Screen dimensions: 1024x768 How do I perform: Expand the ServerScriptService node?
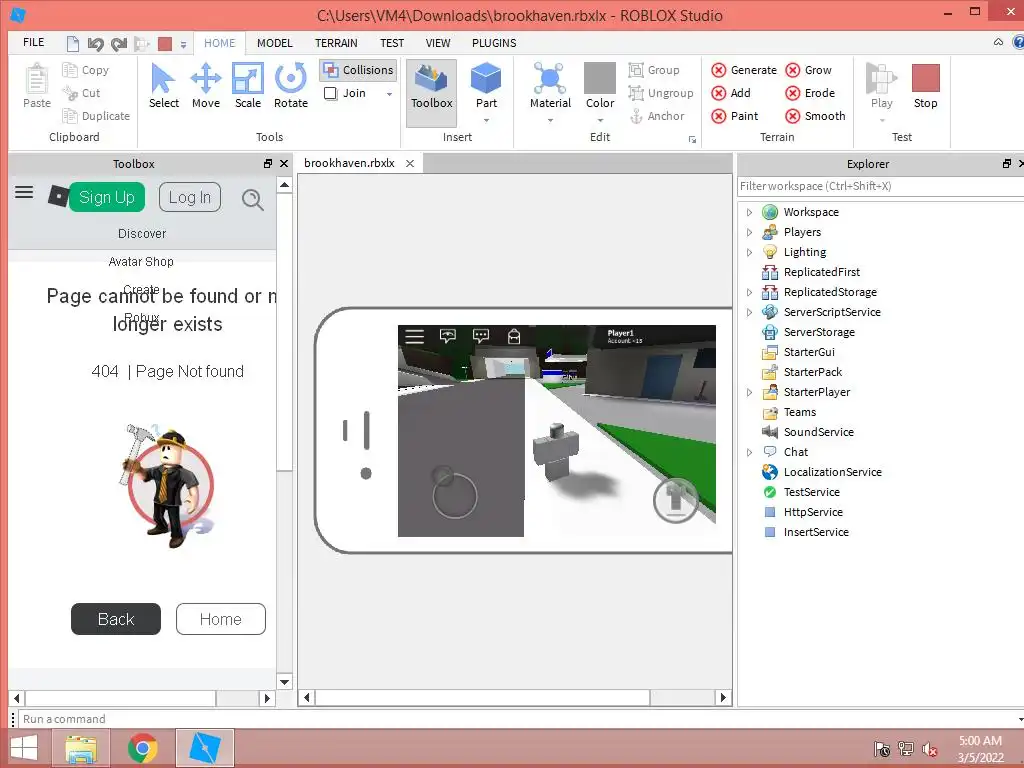[749, 312]
